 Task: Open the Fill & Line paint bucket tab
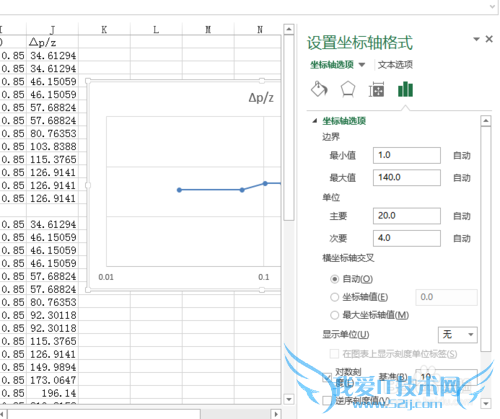319,89
